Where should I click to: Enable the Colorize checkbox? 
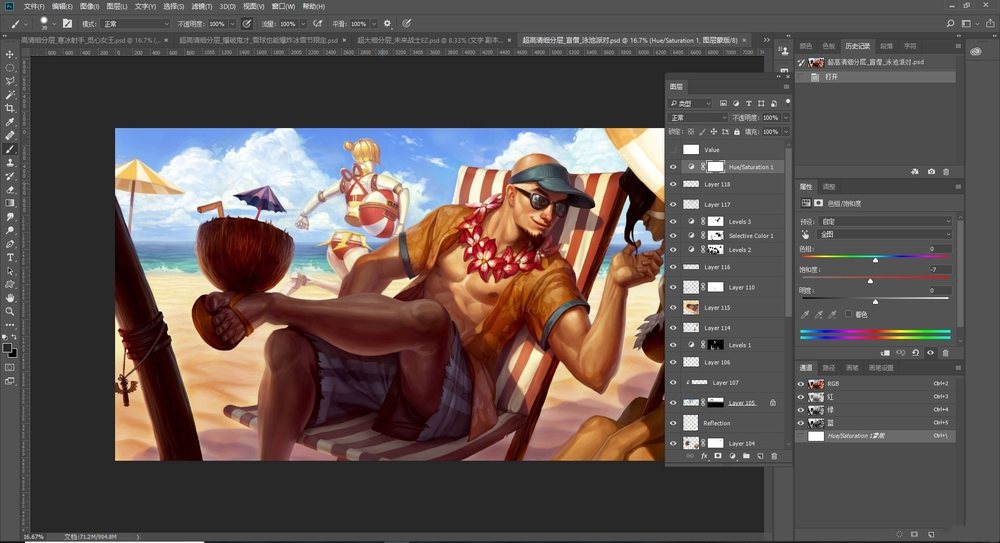tap(849, 314)
